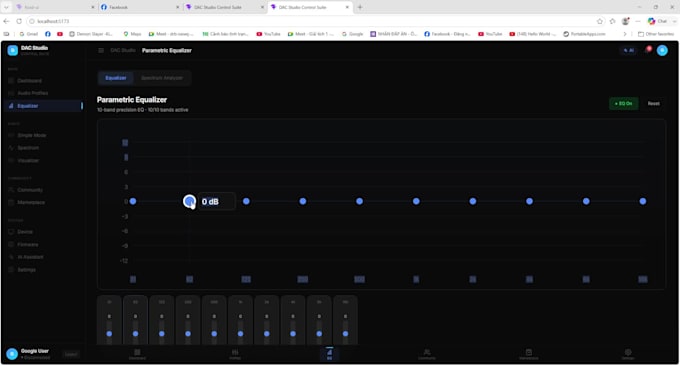Go back with browser back arrow
Image resolution: width=680 pixels, height=366 pixels.
click(x=6, y=21)
